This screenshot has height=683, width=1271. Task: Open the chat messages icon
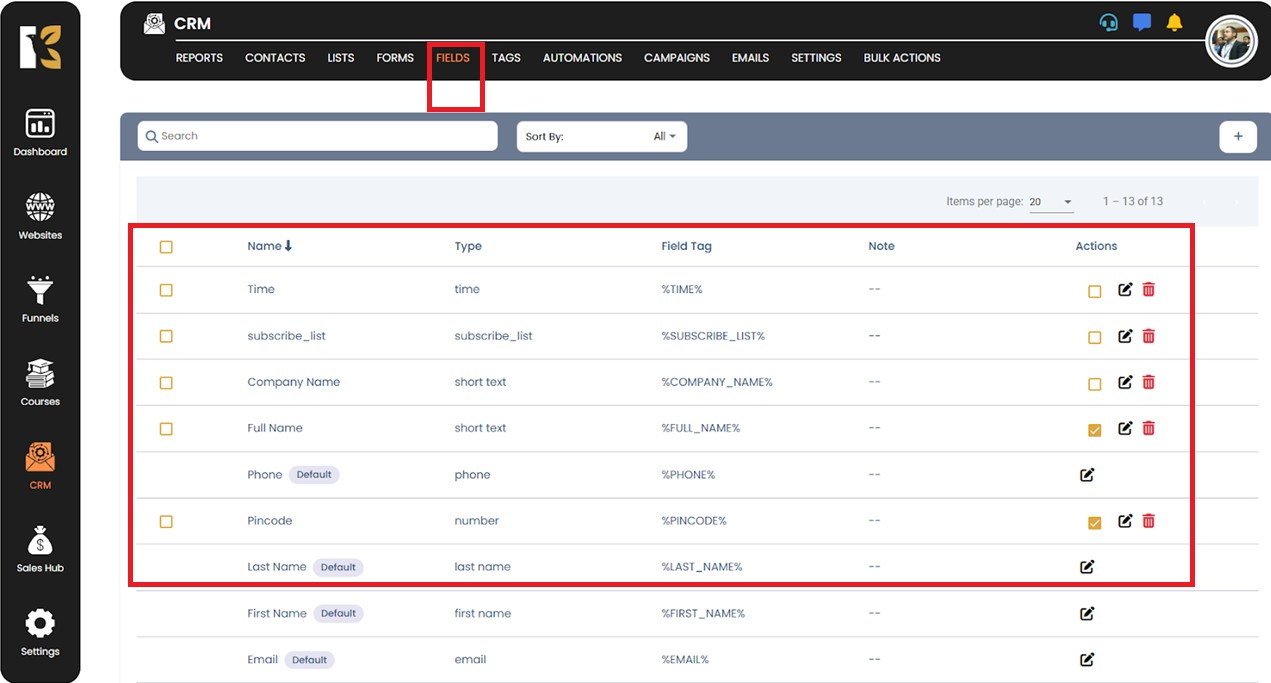pyautogui.click(x=1141, y=23)
